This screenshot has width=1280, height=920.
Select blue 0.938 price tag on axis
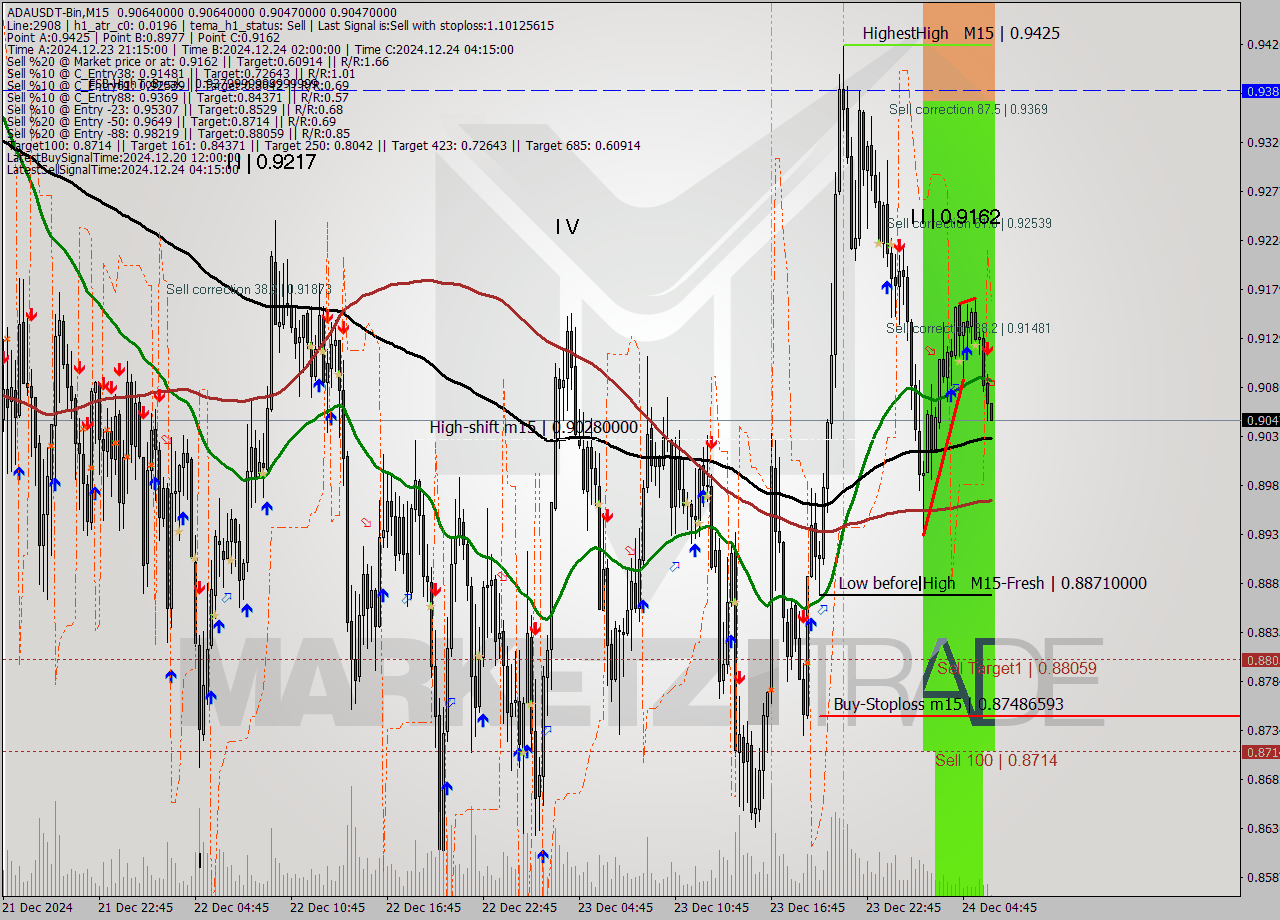(x=1260, y=90)
